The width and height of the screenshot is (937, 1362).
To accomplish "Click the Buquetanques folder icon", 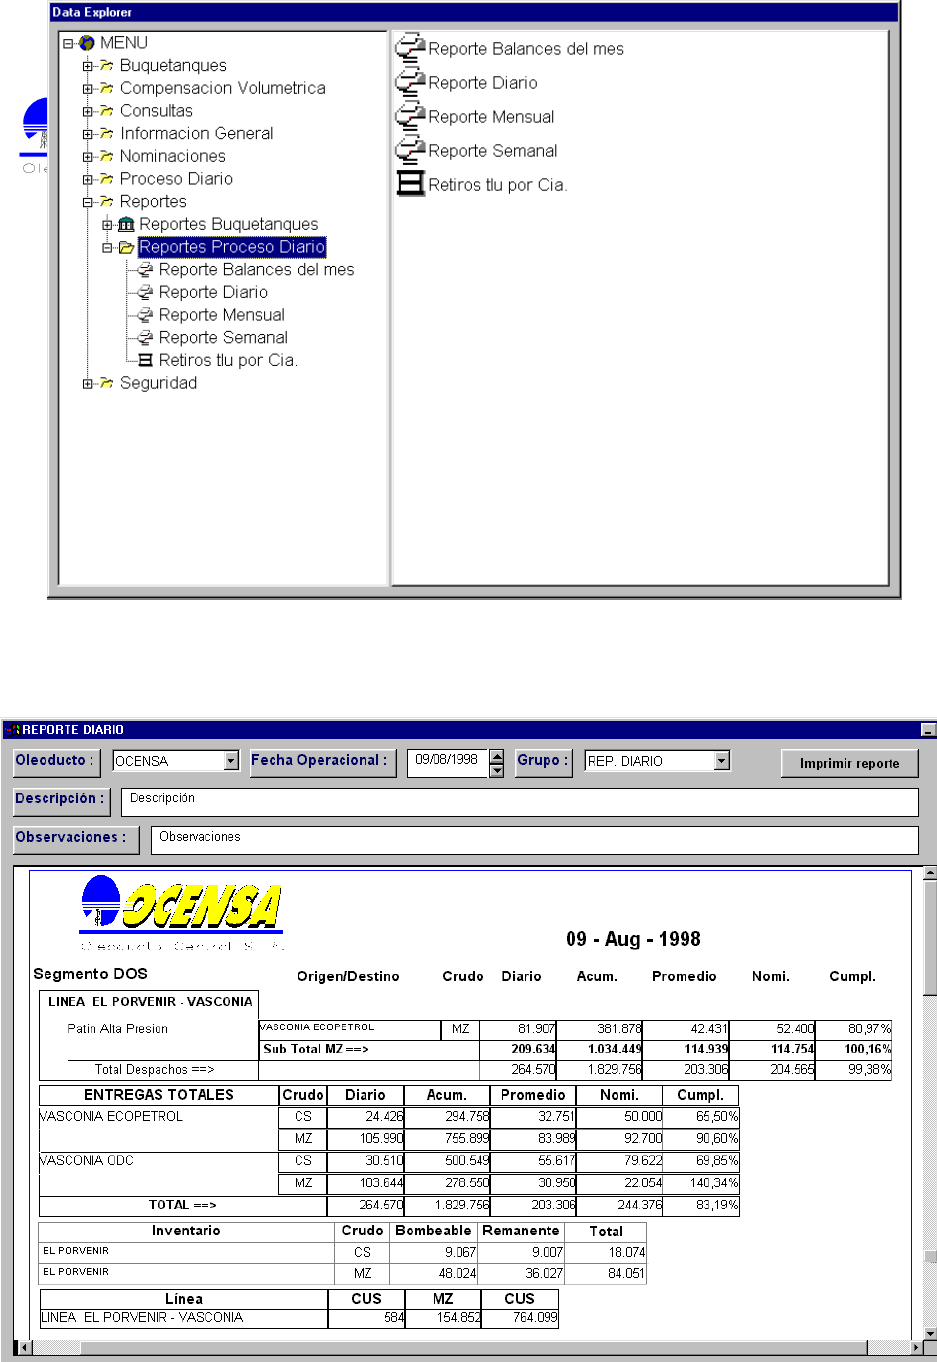I will (106, 66).
